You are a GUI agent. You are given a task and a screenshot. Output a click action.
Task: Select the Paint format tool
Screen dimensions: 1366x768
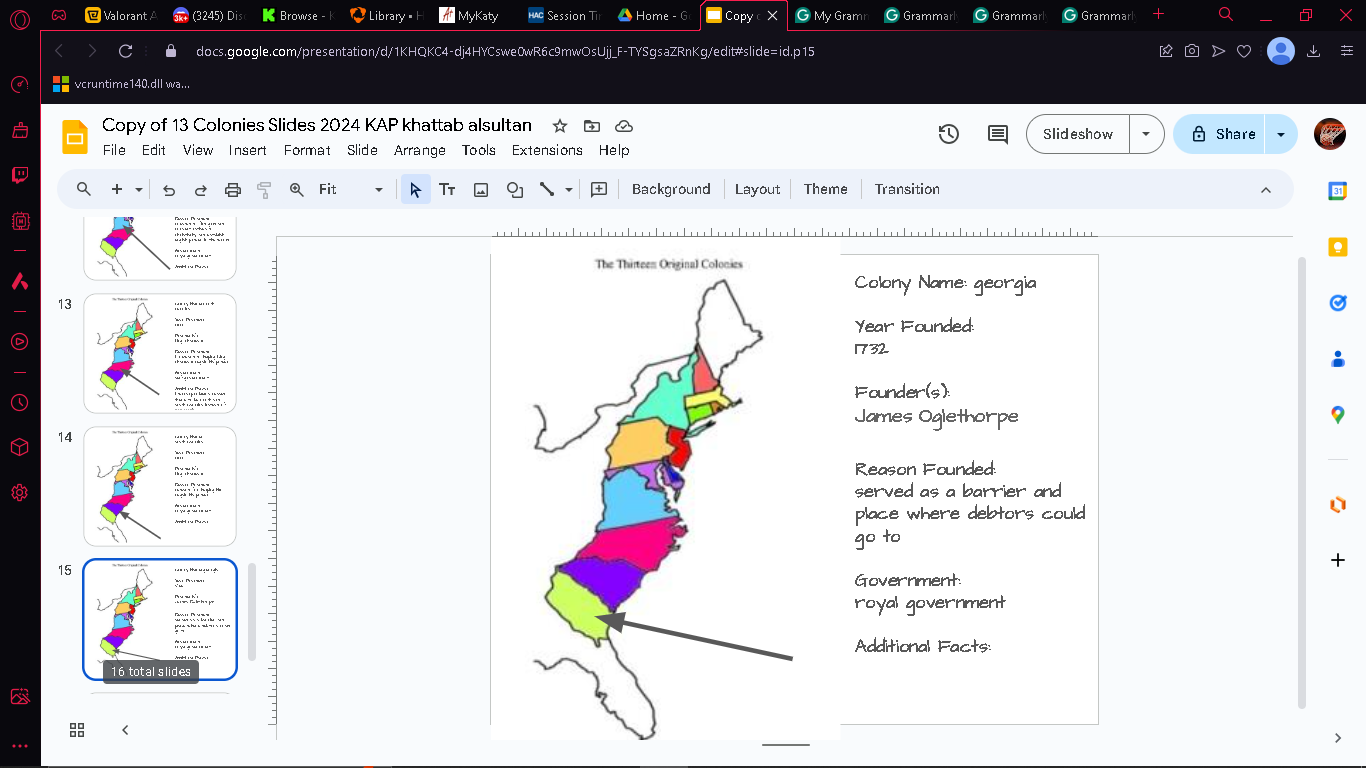(265, 189)
